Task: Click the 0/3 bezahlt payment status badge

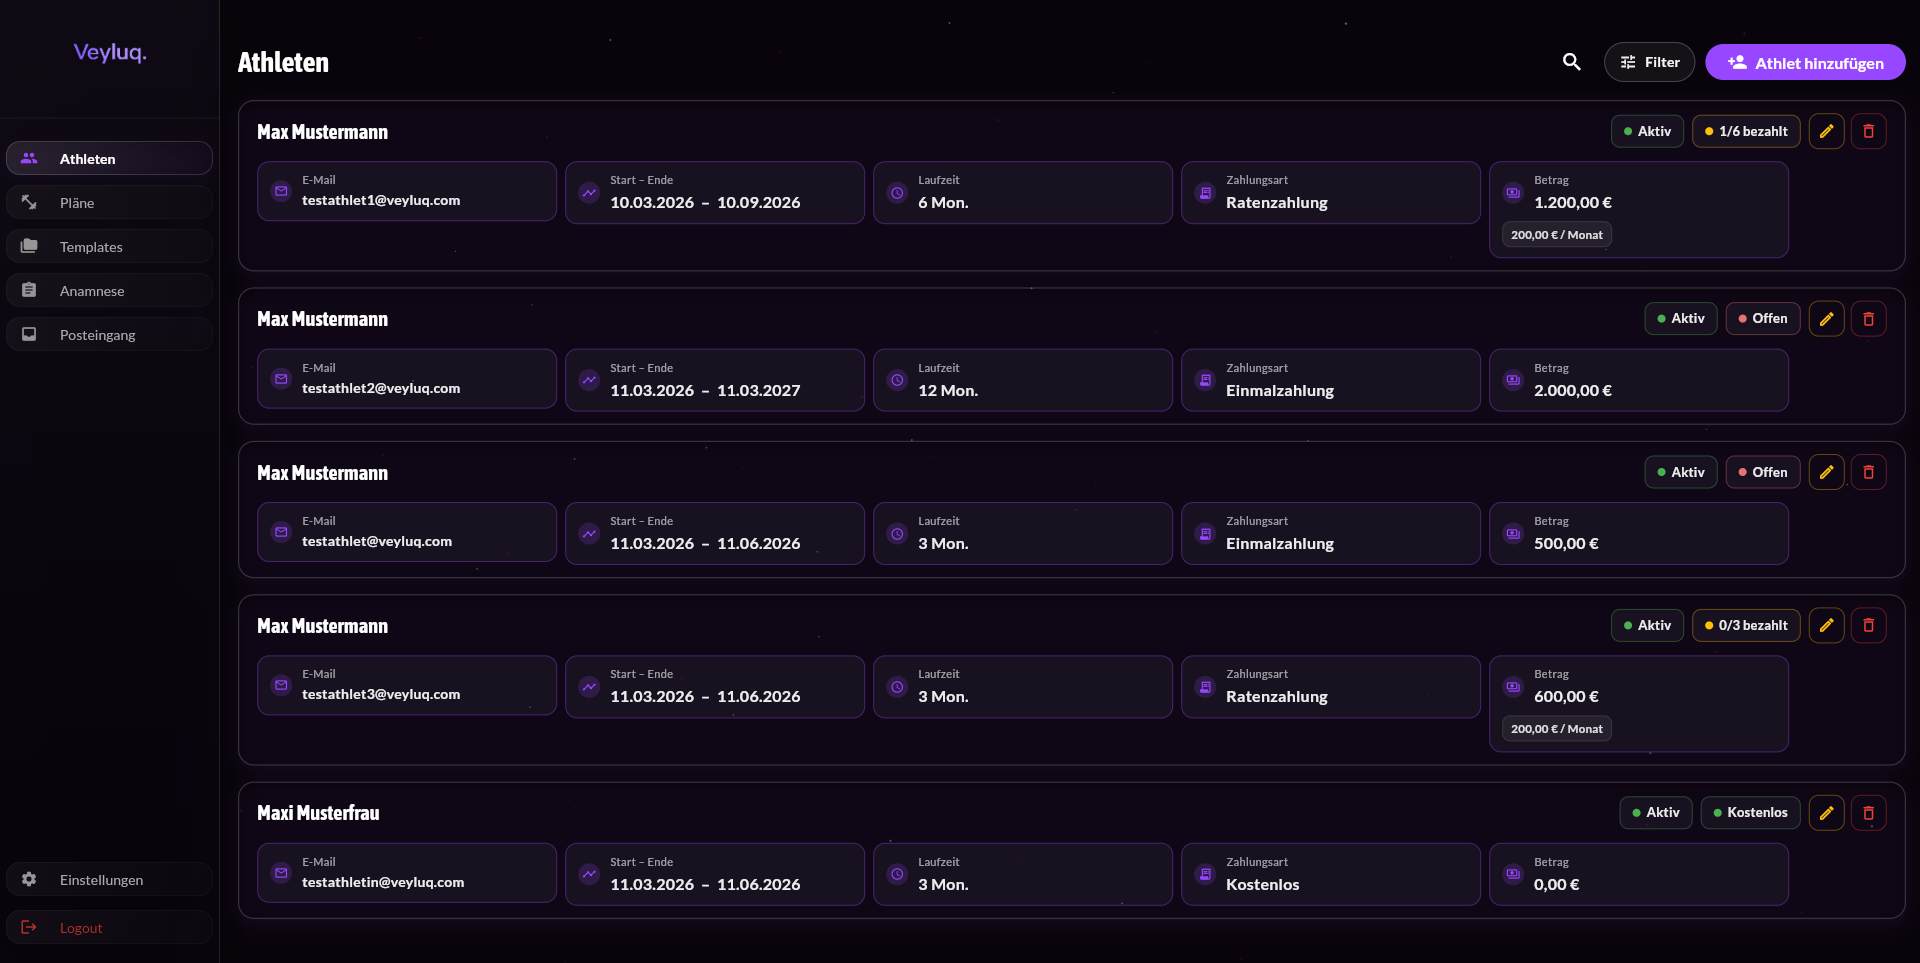Action: (x=1745, y=625)
